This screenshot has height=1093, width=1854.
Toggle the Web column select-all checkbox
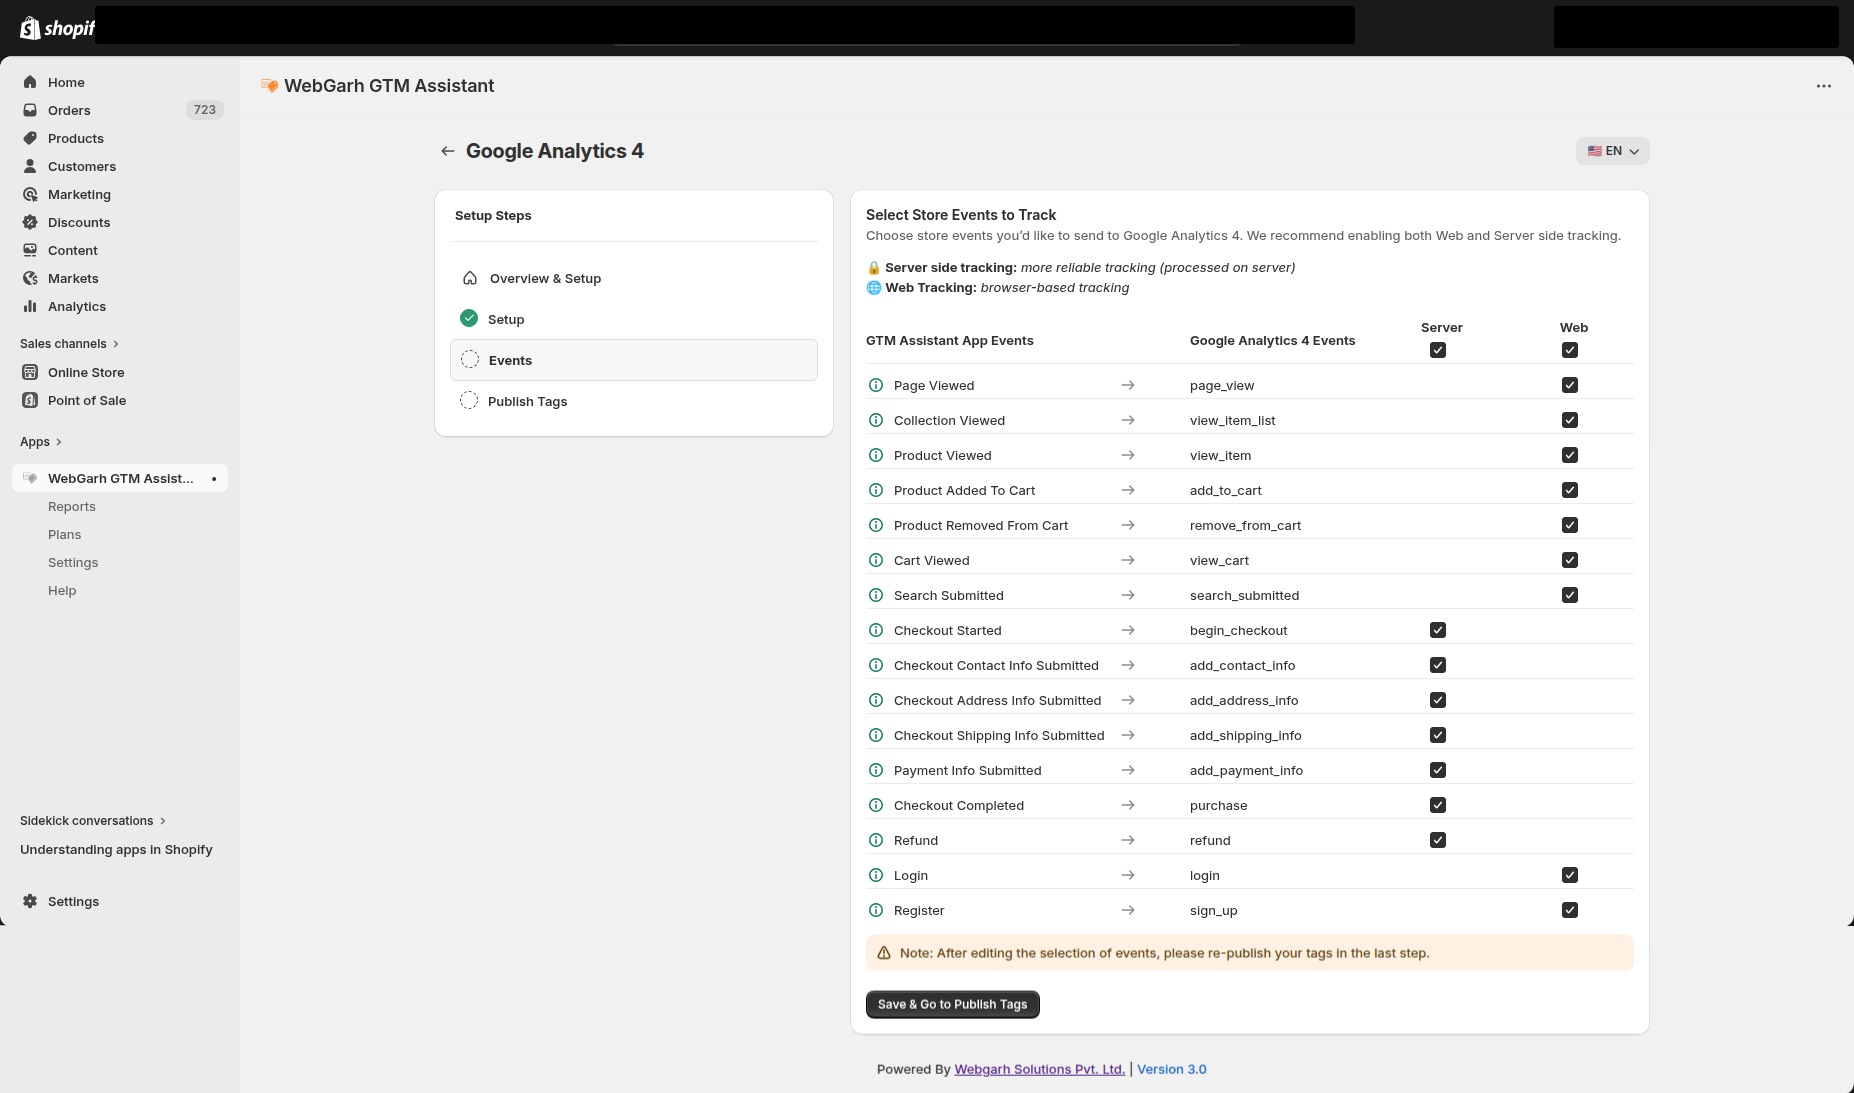[1570, 350]
